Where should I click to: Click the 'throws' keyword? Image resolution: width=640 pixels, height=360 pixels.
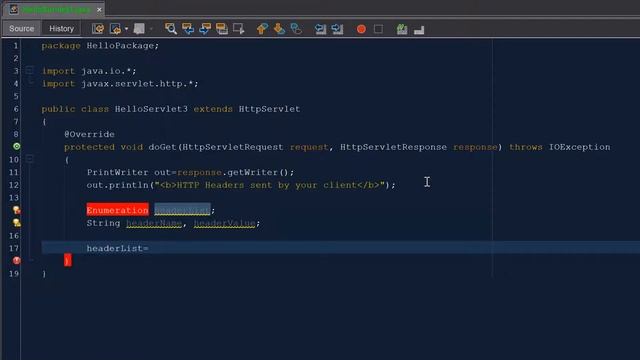click(526, 147)
